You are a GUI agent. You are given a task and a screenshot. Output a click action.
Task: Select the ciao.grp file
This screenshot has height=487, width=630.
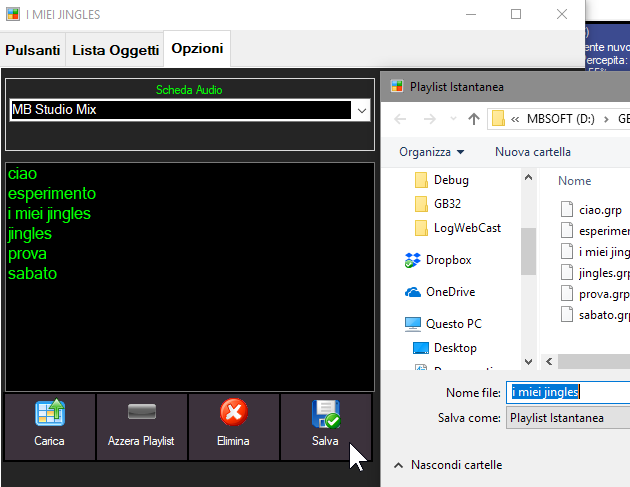tap(600, 210)
